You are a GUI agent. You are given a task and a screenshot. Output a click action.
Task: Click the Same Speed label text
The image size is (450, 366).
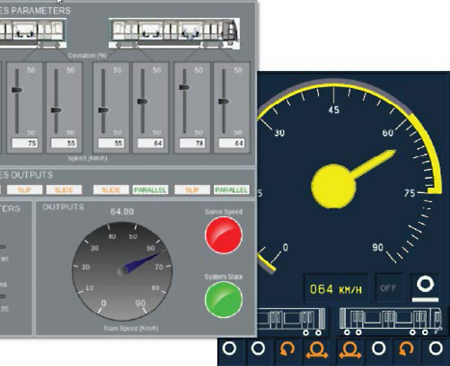click(x=224, y=212)
